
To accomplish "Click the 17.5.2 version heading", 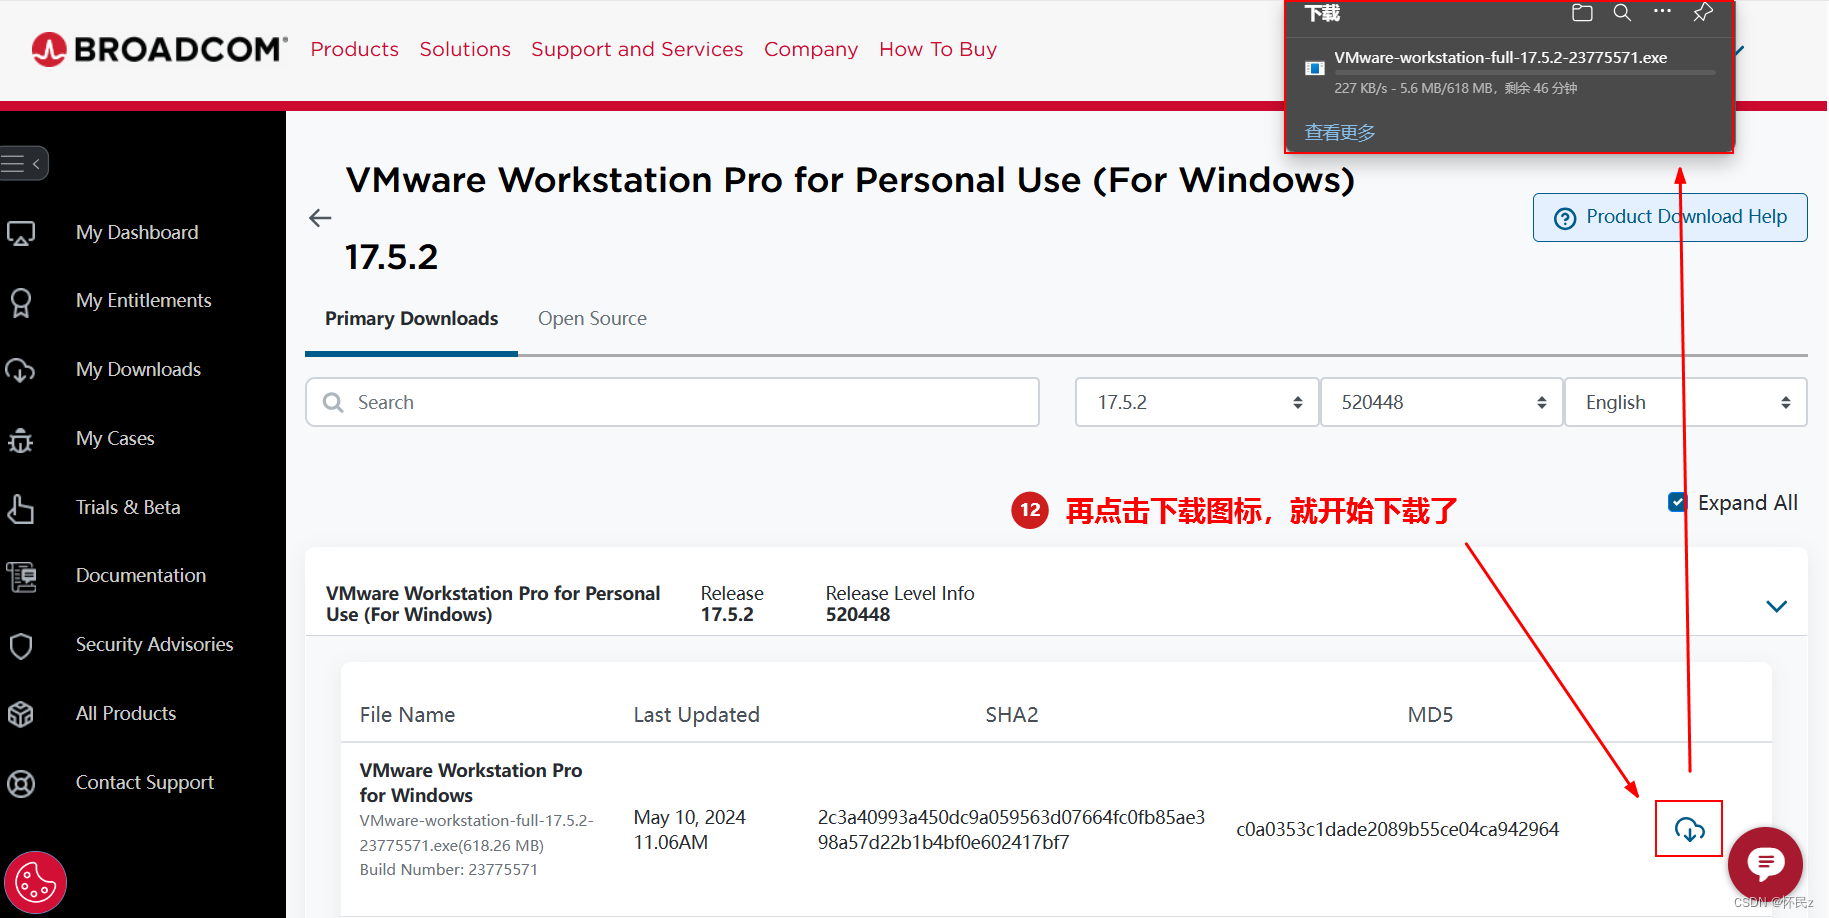I will pyautogui.click(x=391, y=257).
